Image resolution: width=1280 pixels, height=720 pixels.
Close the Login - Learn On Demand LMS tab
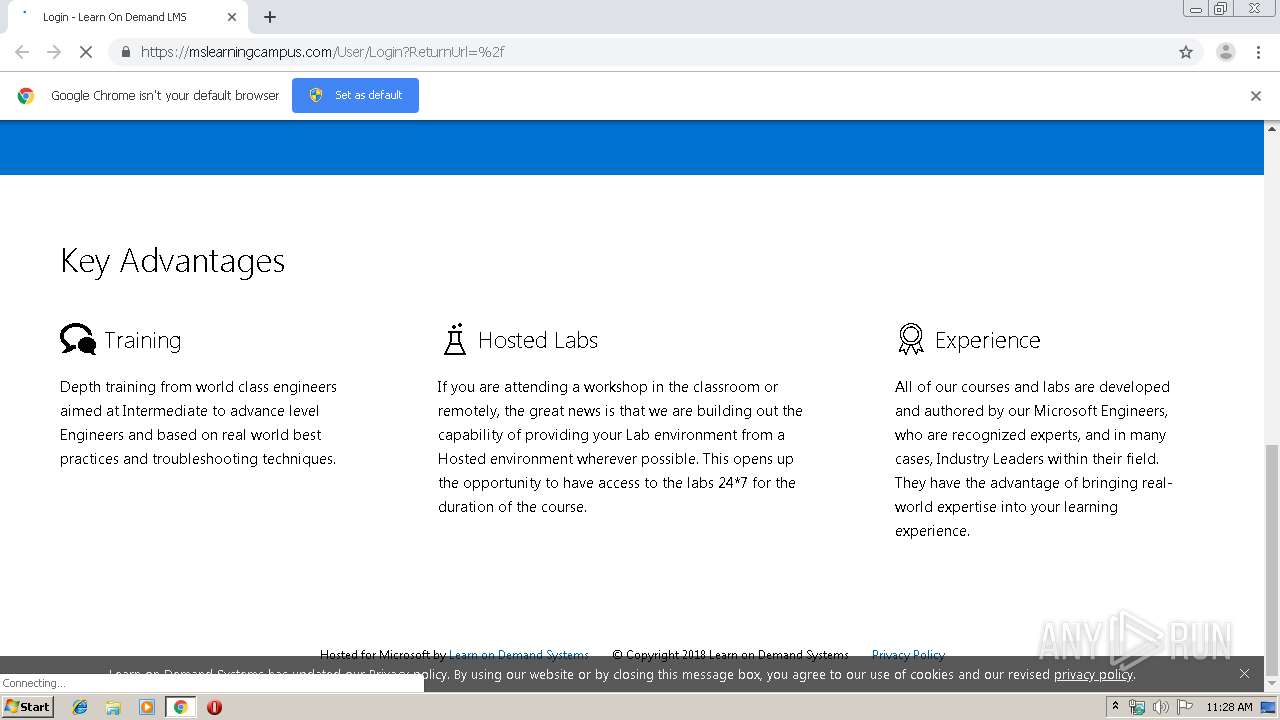point(232,17)
